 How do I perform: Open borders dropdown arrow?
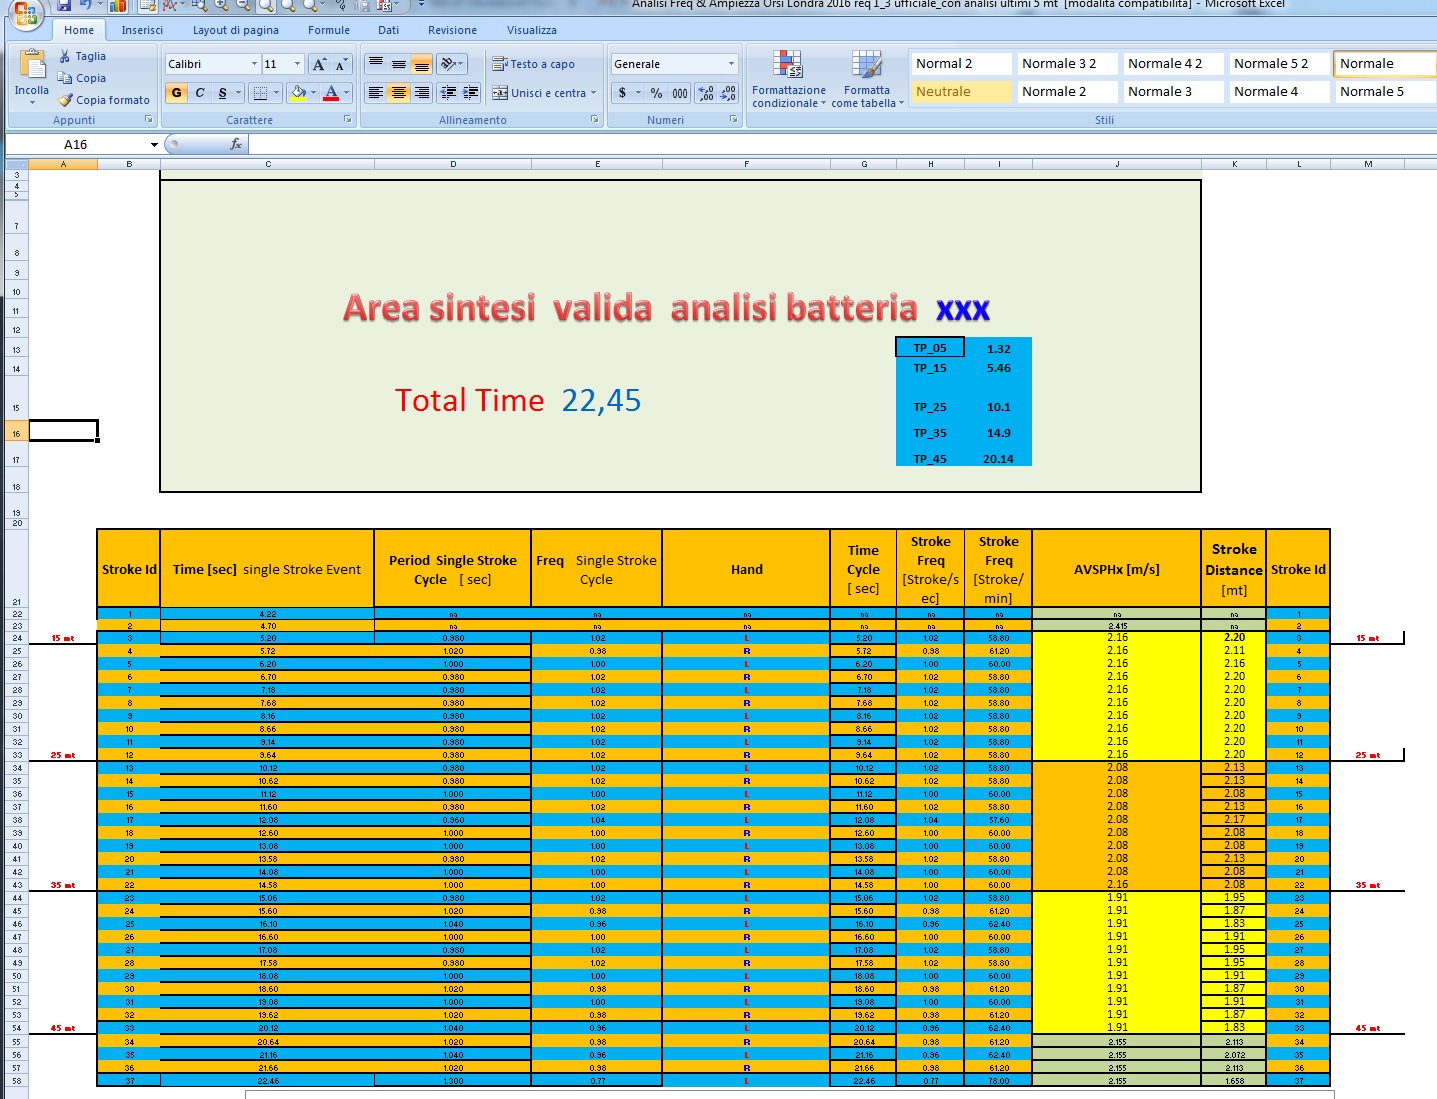tap(277, 93)
